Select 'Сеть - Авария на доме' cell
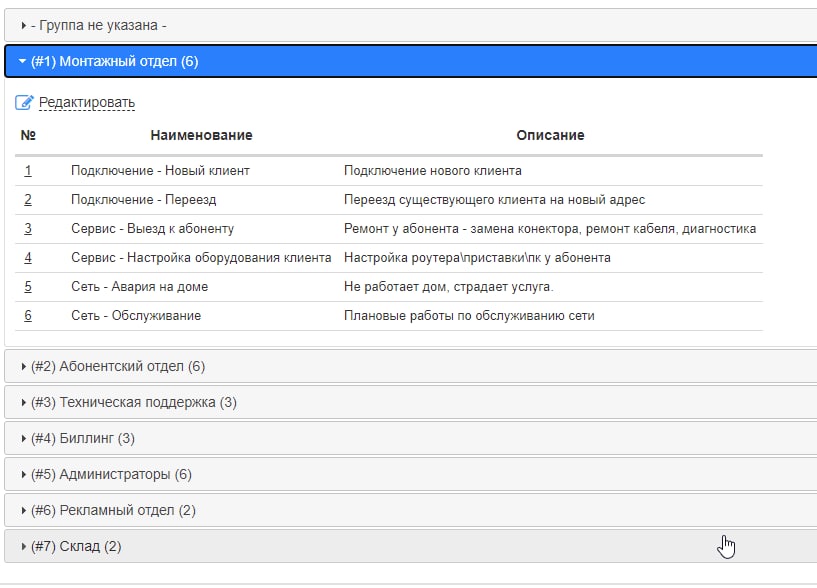 pyautogui.click(x=139, y=286)
